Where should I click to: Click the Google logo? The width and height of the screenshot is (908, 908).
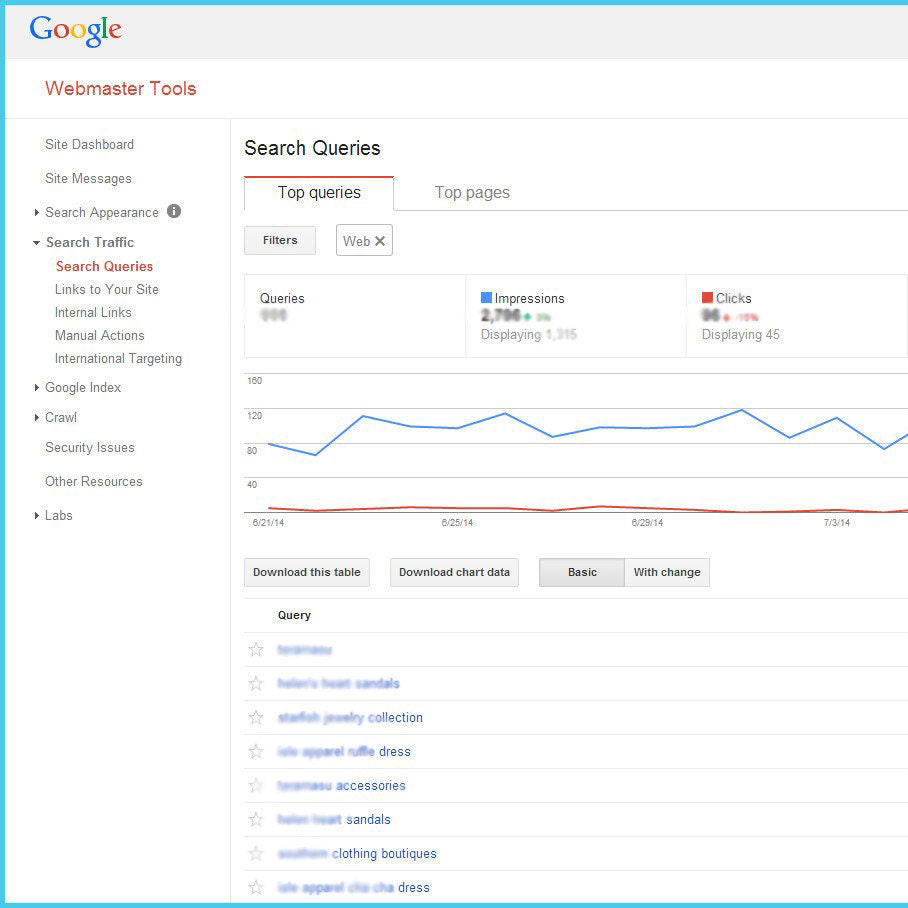[75, 30]
